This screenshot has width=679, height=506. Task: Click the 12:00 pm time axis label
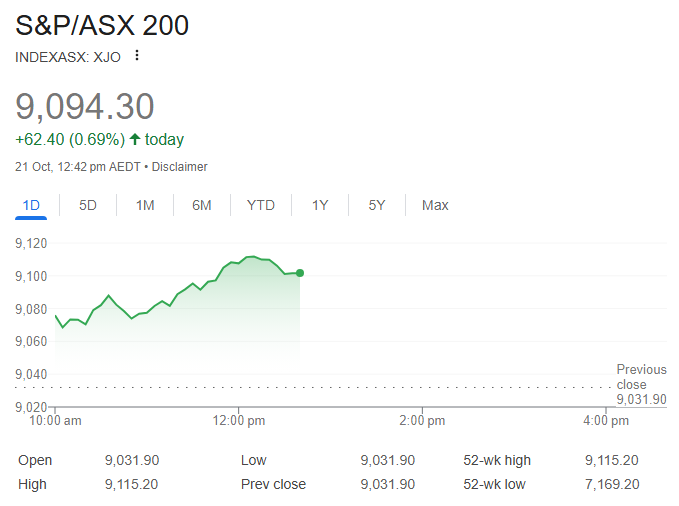tap(239, 421)
